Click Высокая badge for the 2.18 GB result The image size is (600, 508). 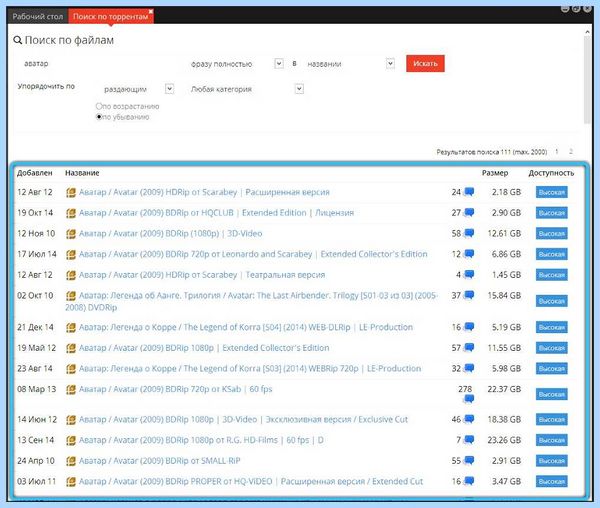click(551, 192)
